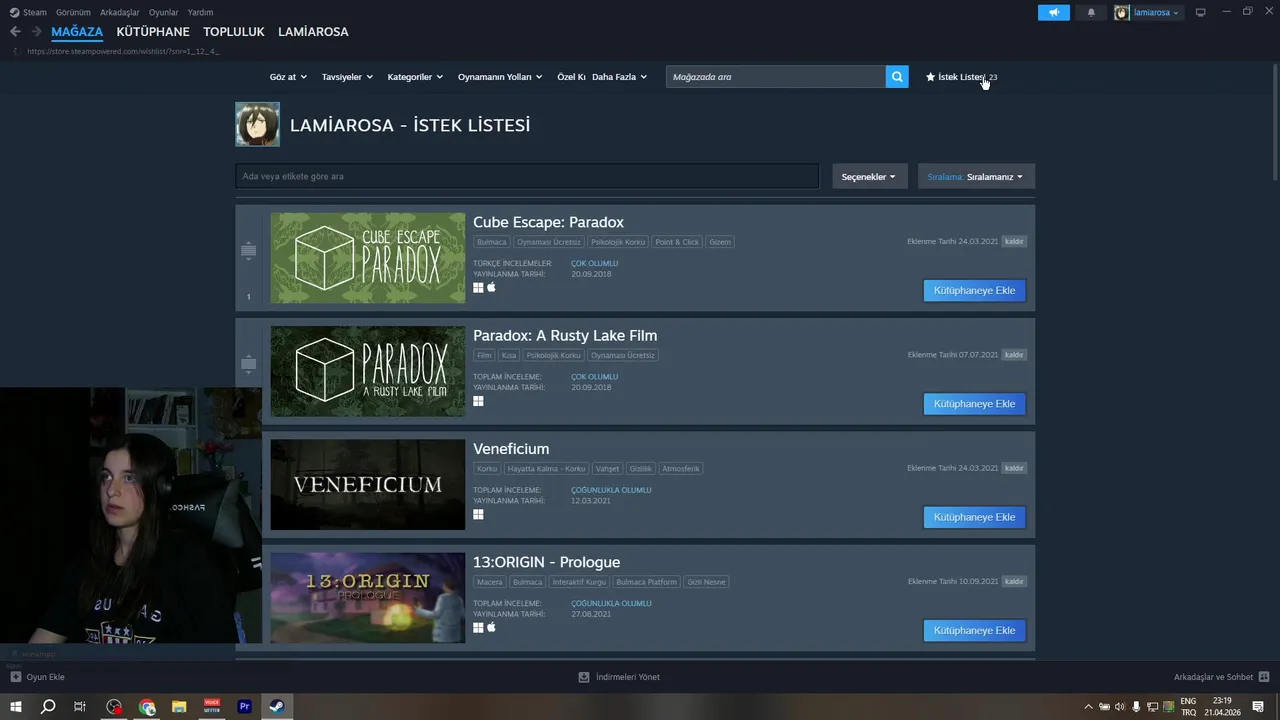Open the Sıralama sort dropdown

[976, 177]
